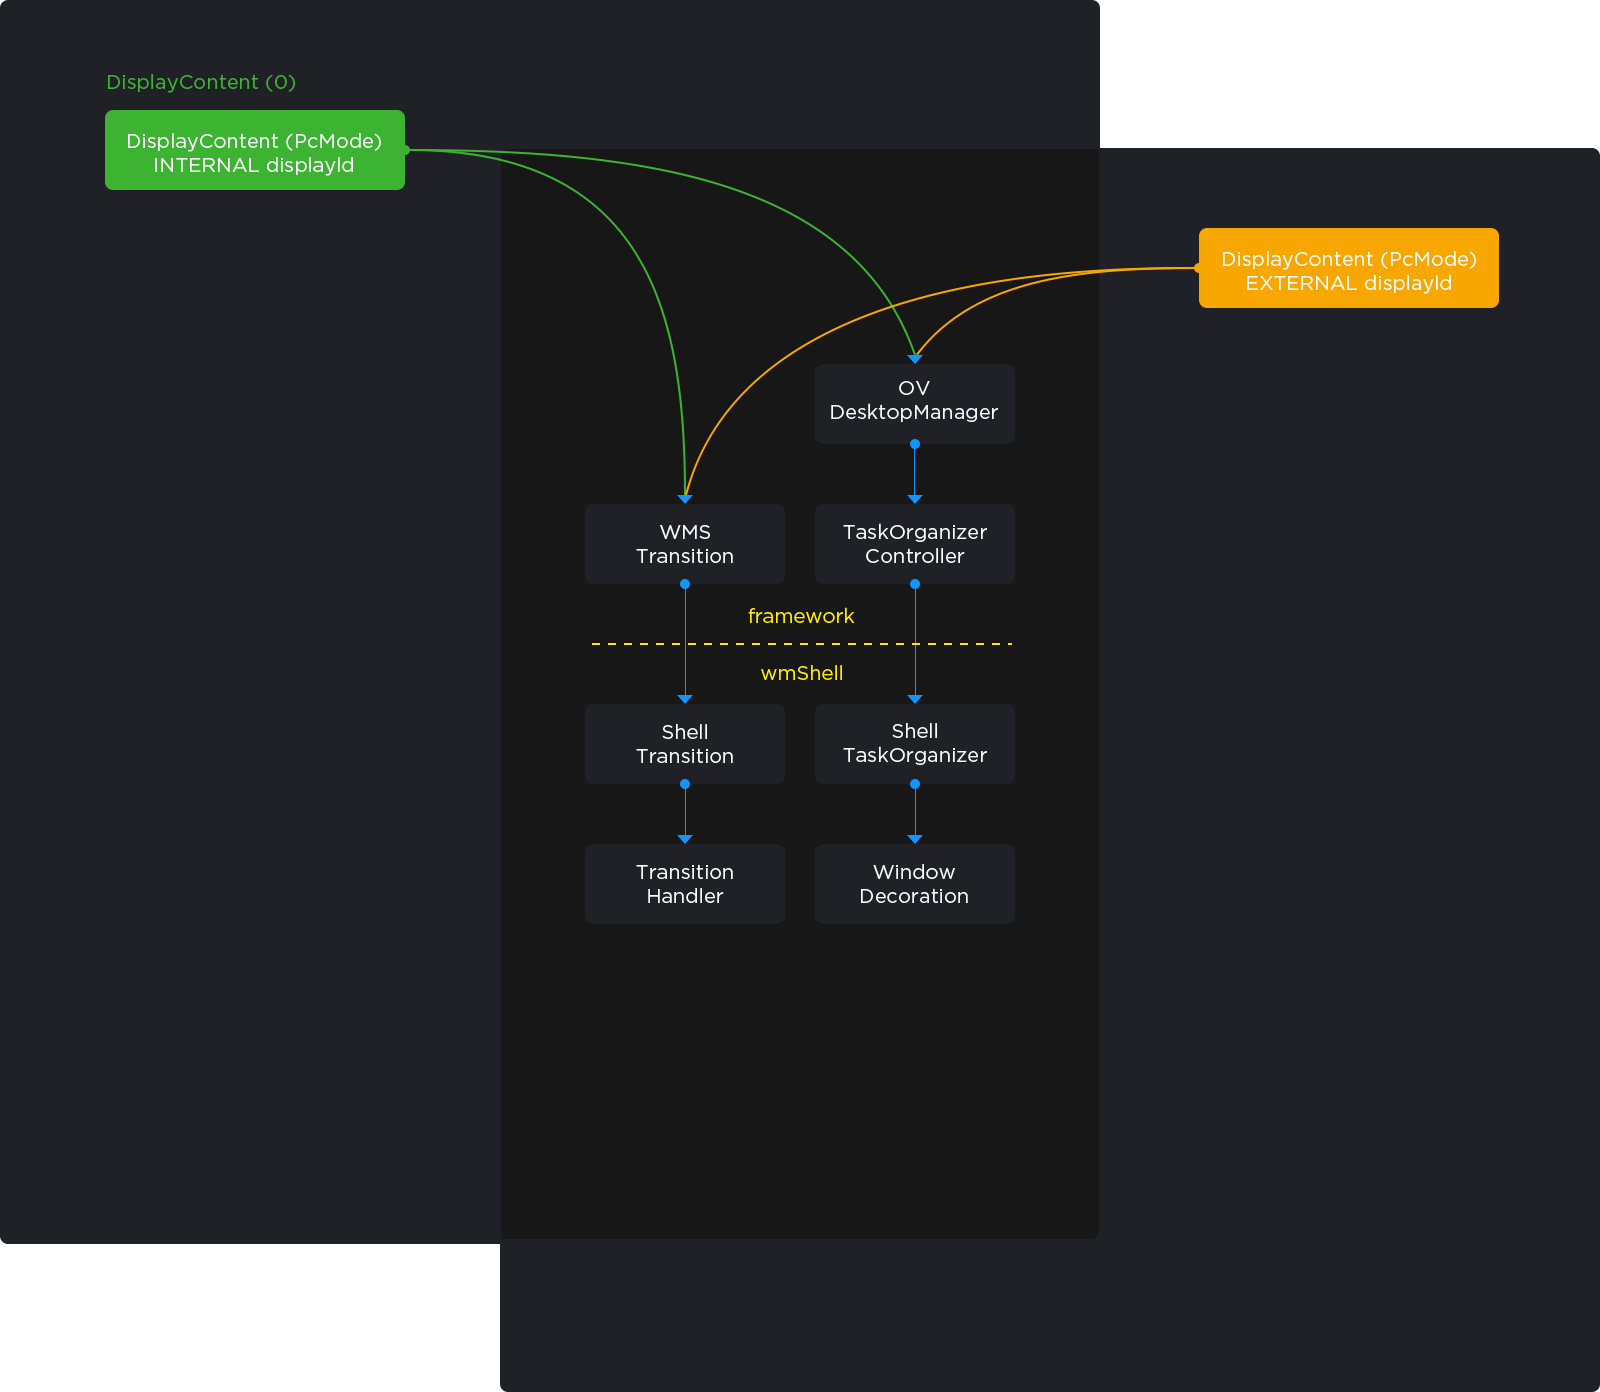Click the Window Decoration node
The image size is (1600, 1392).
click(x=915, y=884)
